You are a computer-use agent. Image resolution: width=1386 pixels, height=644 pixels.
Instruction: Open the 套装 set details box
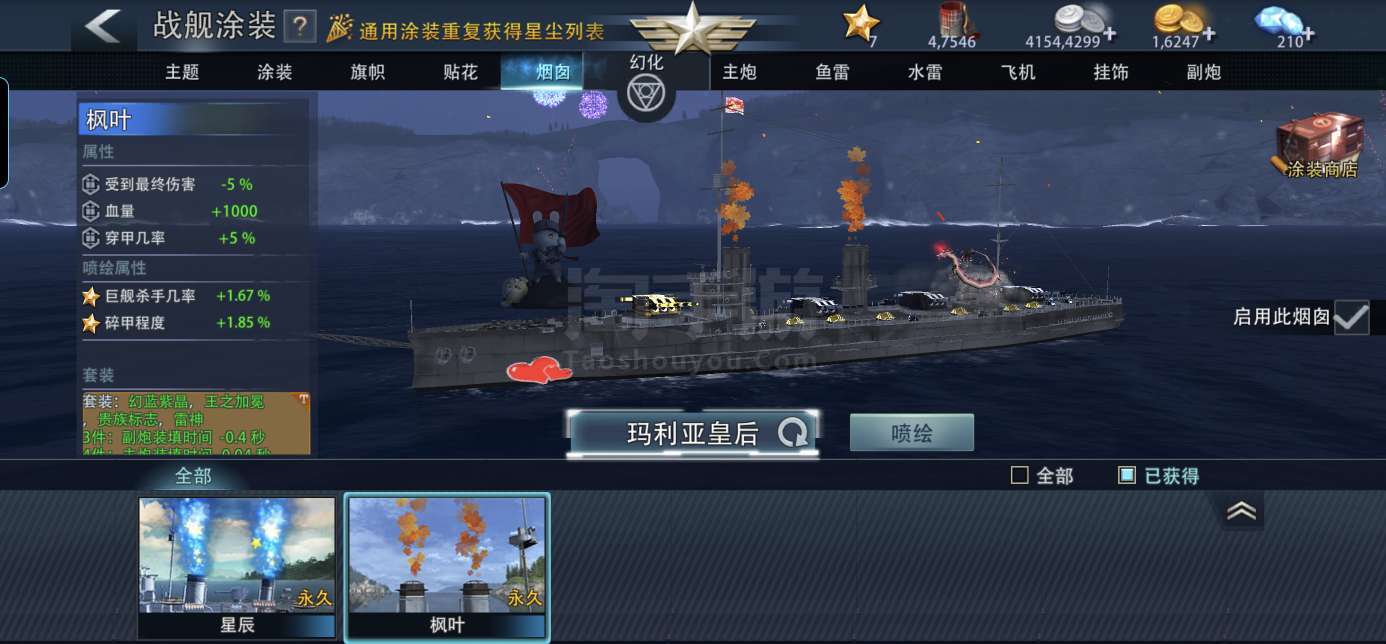(196, 423)
